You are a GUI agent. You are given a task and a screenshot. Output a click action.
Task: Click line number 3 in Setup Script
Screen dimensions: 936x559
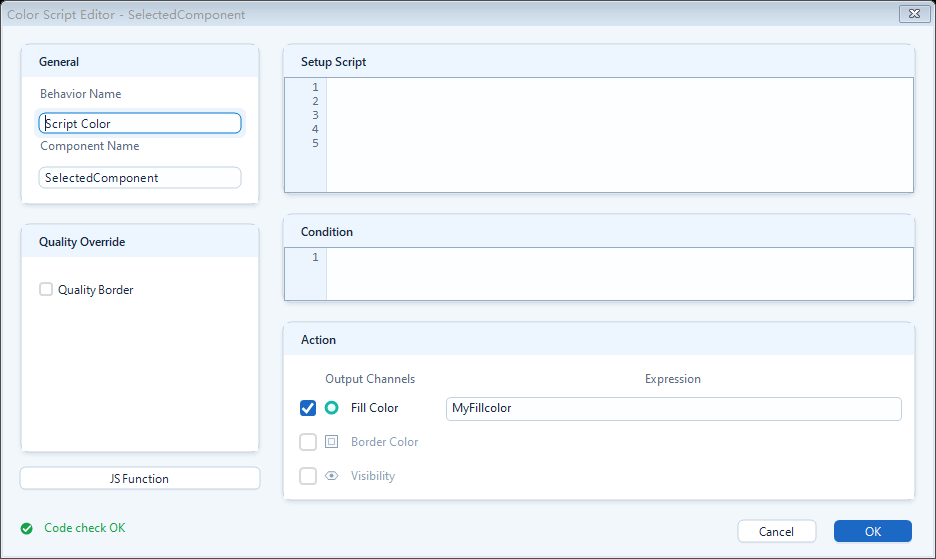(x=315, y=115)
